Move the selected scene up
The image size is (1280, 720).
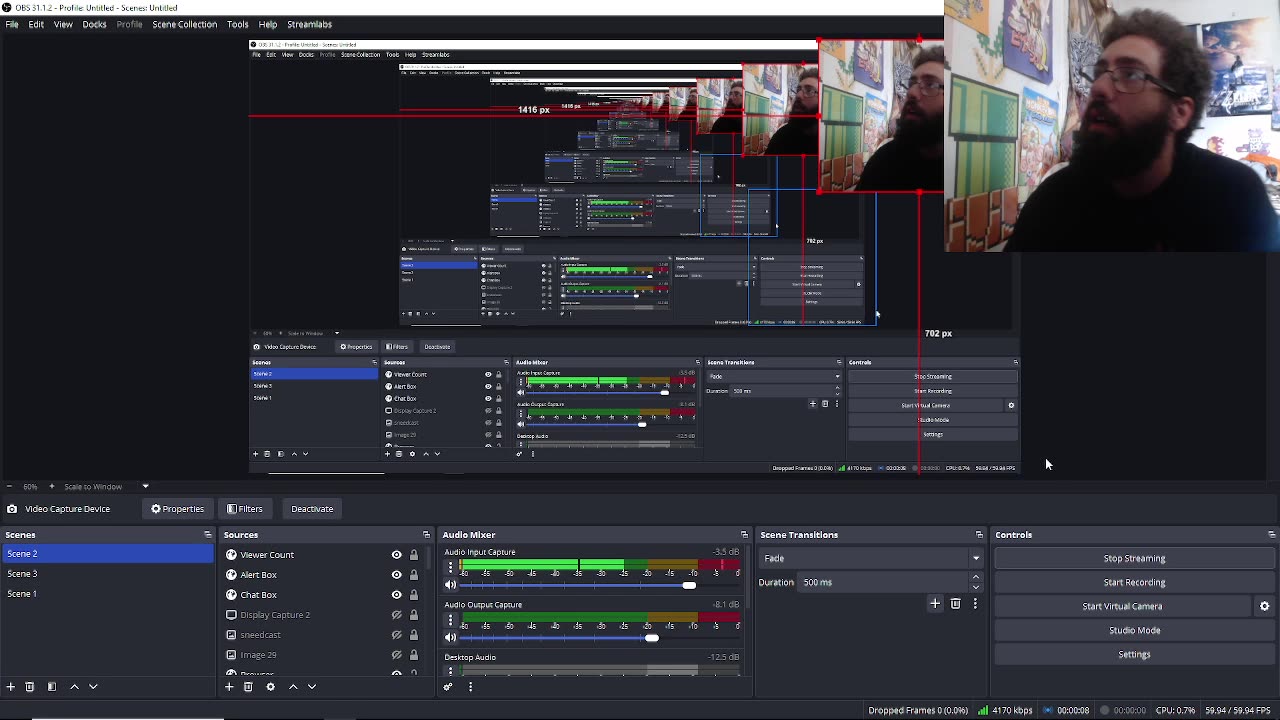(74, 687)
